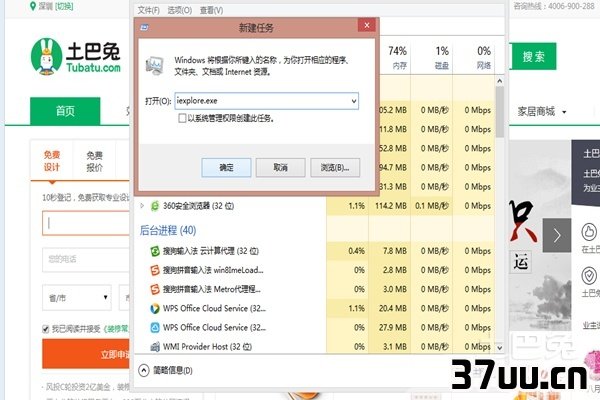
Task: Click the scrollbar up arrow in Task Manager
Action: tap(499, 81)
